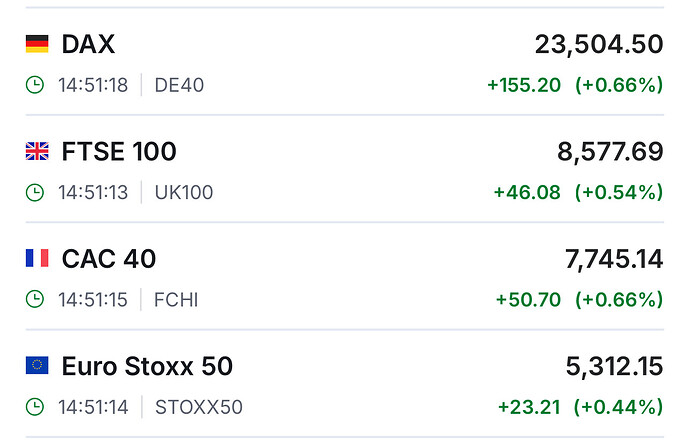Viewport: 690px width, 445px height.
Task: Click the DAX price 23,504.50
Action: 598,44
